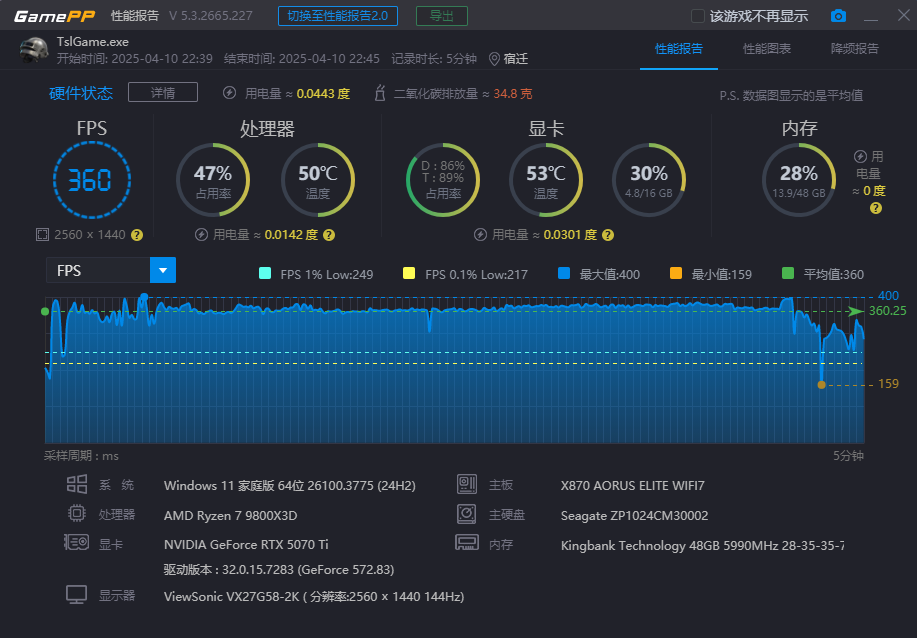Click the text Seagate ZP1024CM30002

(x=634, y=515)
